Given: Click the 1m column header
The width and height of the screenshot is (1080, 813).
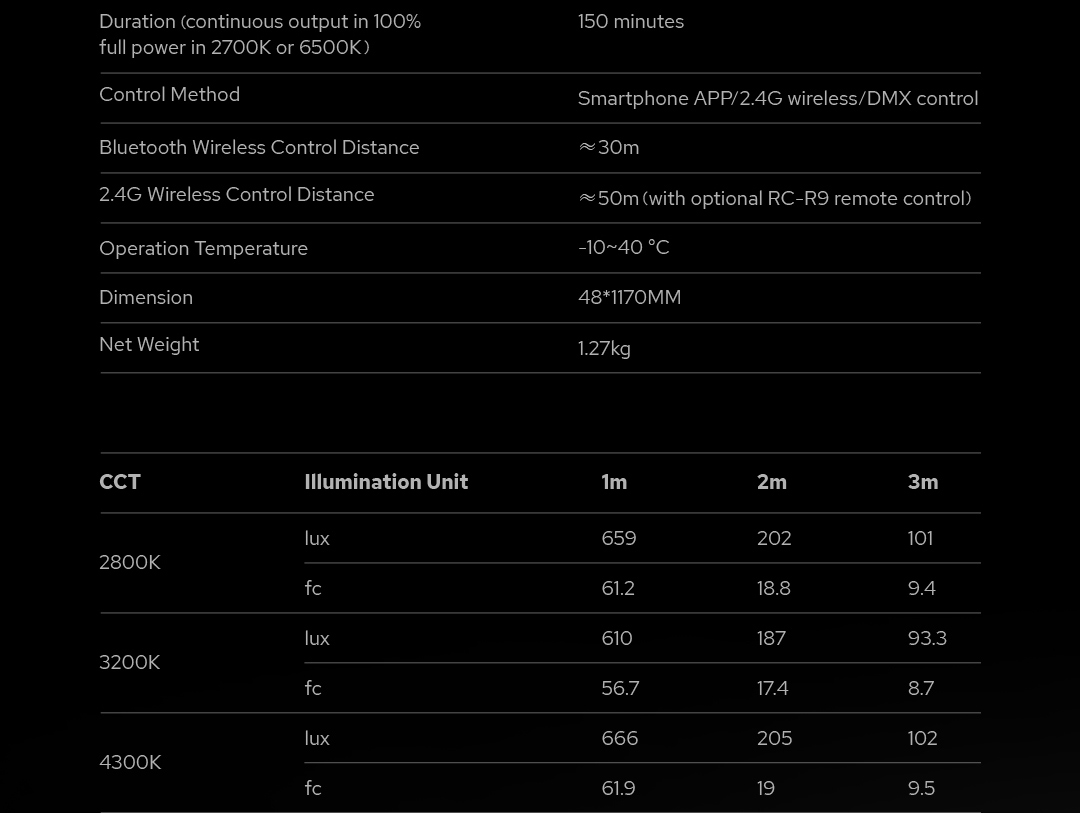Looking at the screenshot, I should (x=614, y=482).
